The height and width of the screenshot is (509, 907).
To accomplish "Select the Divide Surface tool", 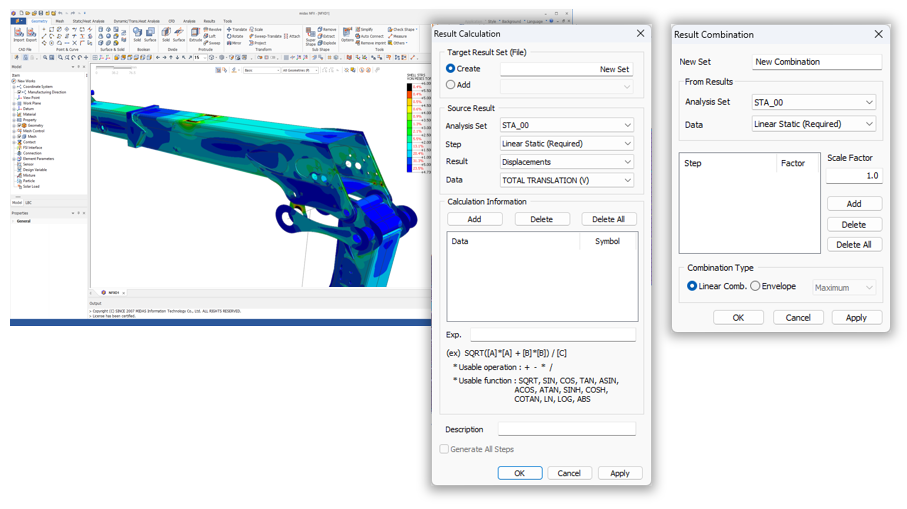I will coord(179,34).
